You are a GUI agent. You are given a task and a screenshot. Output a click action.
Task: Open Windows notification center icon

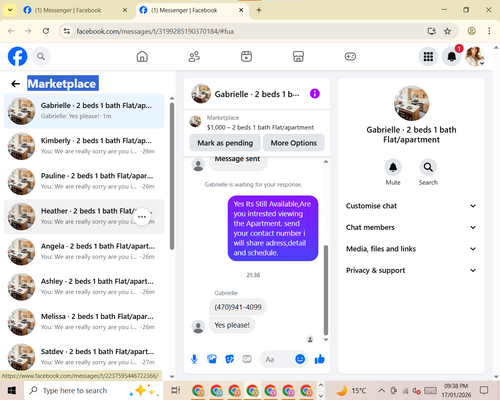point(484,390)
